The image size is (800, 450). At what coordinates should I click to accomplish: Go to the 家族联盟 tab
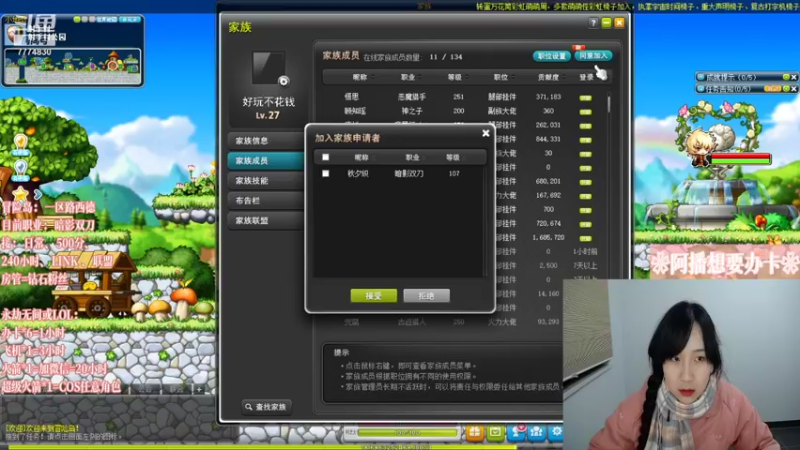click(265, 220)
